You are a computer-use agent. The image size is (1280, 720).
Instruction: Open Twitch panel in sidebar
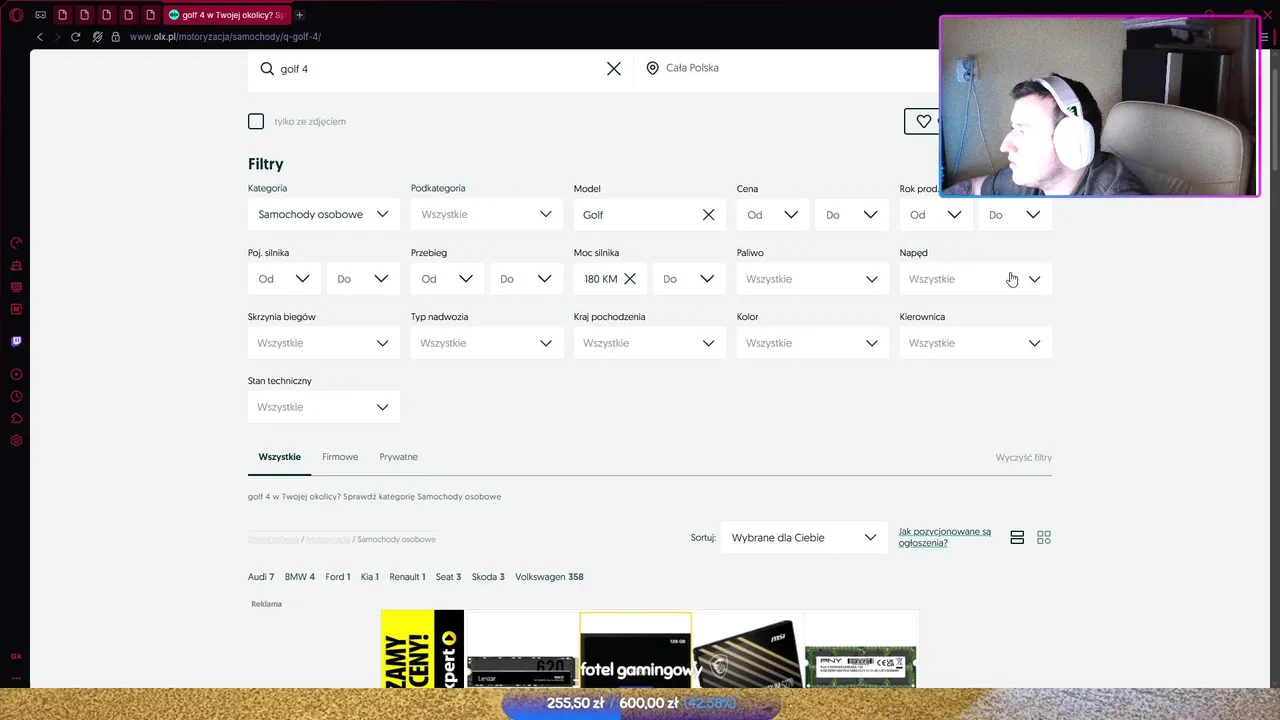click(16, 341)
